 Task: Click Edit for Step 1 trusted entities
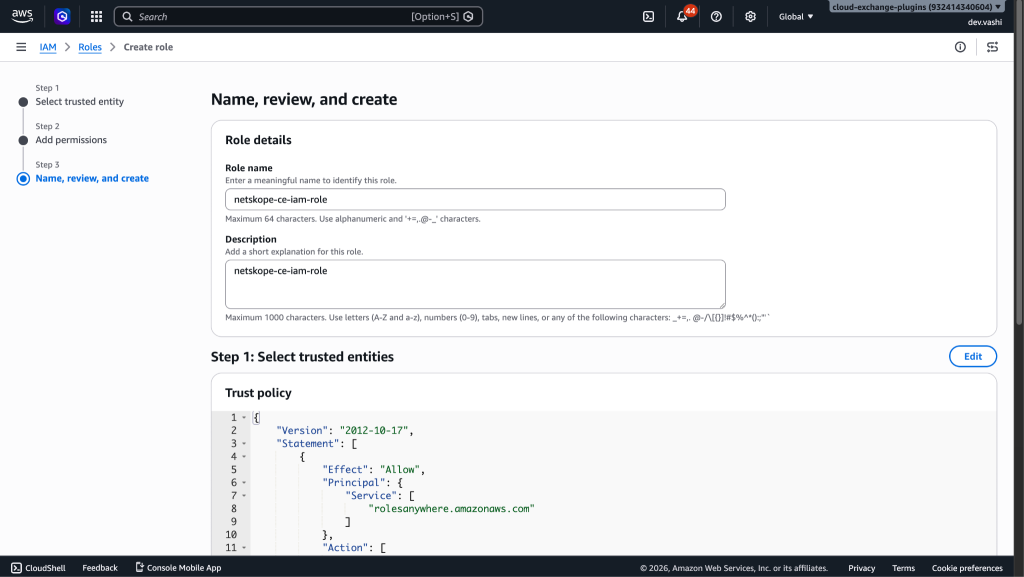point(972,356)
